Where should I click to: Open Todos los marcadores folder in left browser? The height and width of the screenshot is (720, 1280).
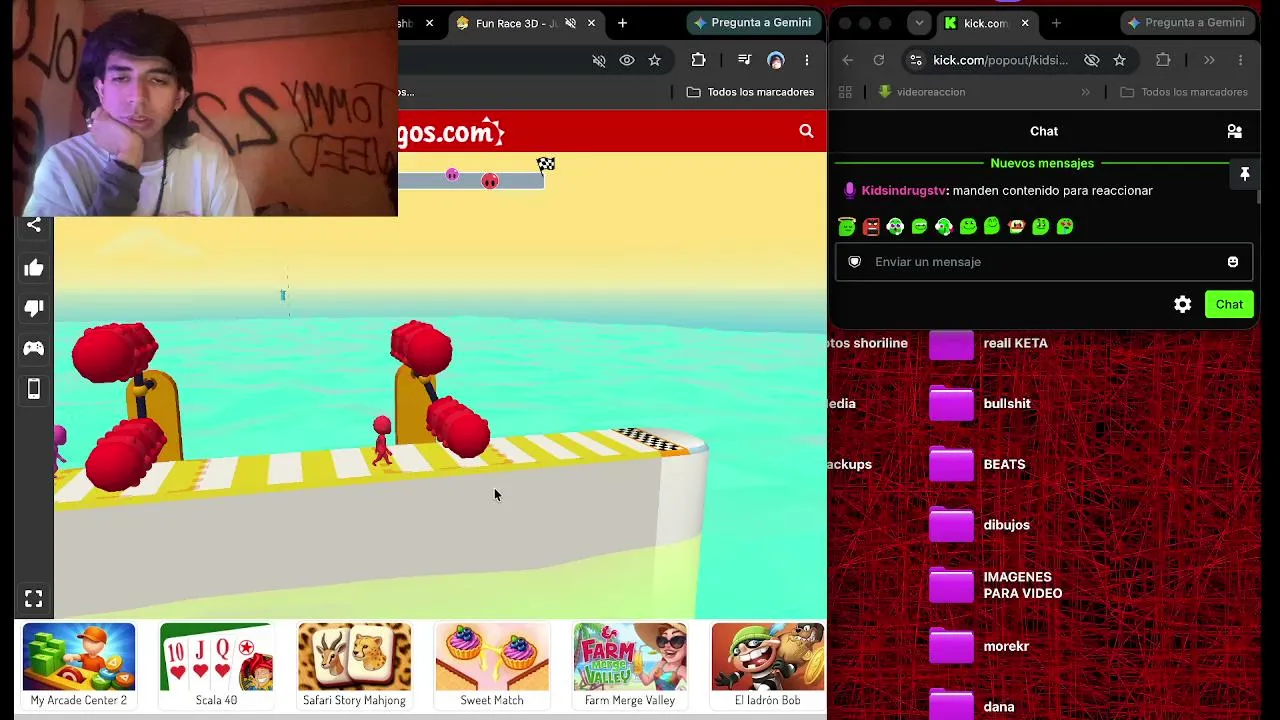[x=750, y=92]
